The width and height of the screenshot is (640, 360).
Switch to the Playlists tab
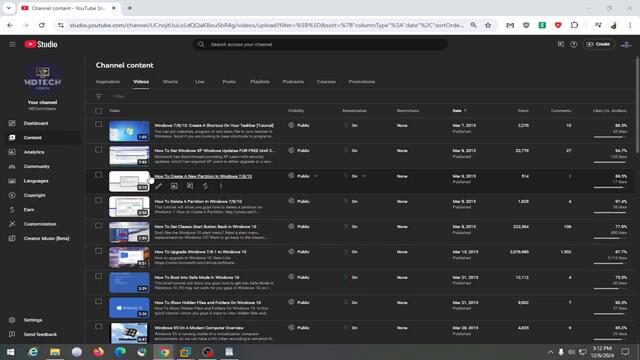[x=260, y=82]
